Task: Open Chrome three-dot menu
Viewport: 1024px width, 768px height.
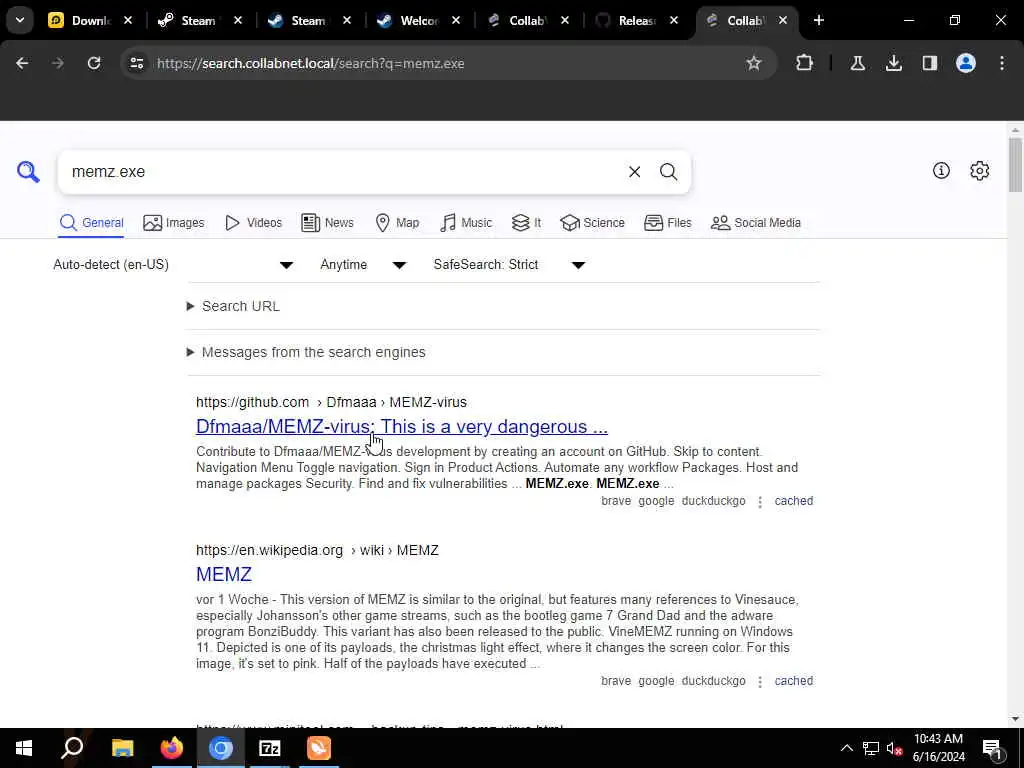Action: [x=1002, y=63]
